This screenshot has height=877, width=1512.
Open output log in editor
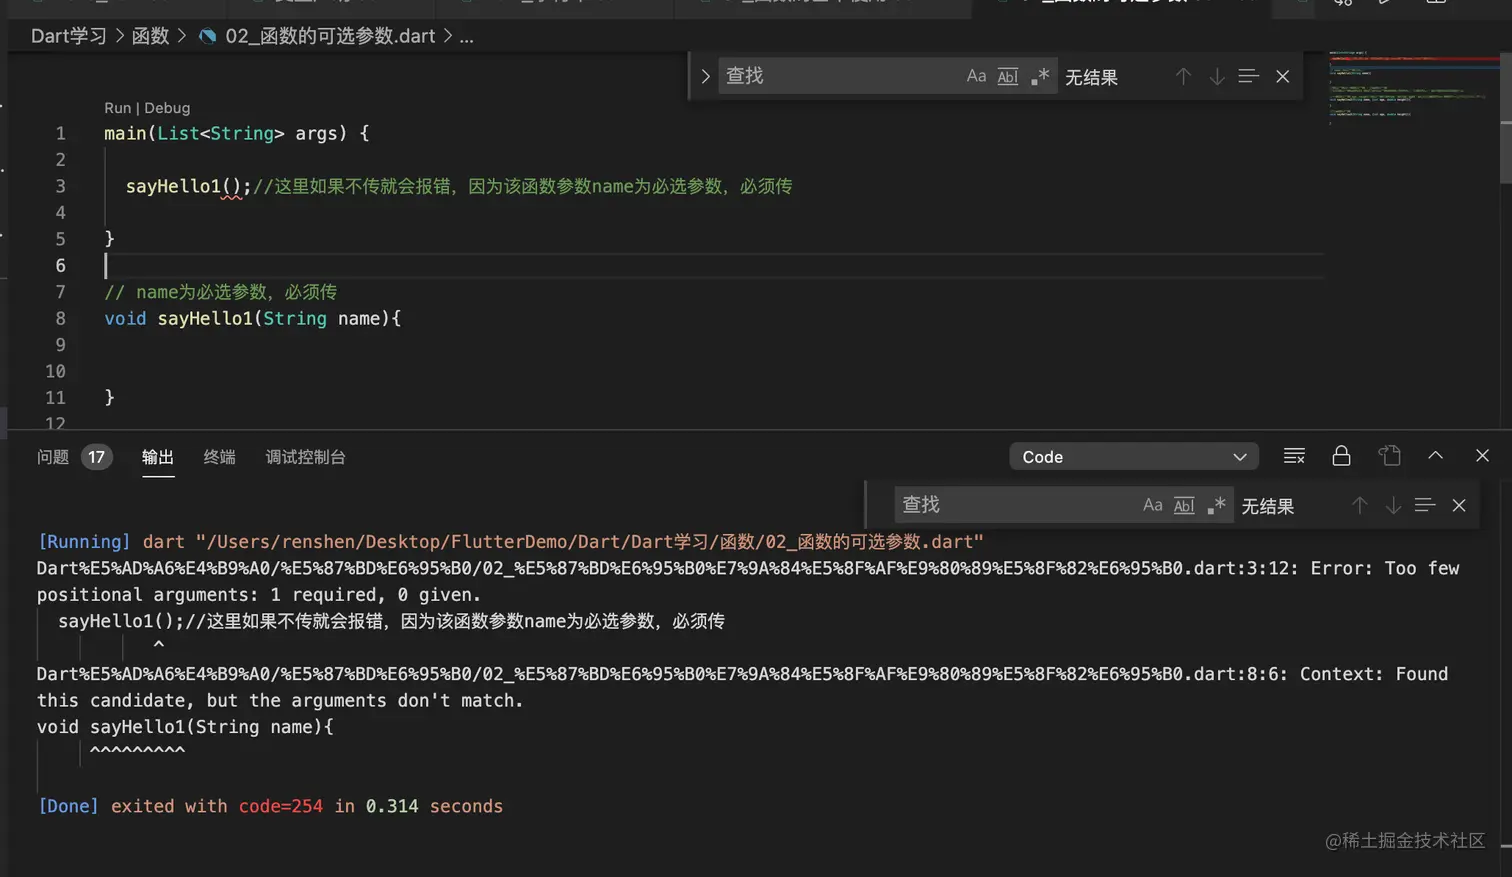1389,456
